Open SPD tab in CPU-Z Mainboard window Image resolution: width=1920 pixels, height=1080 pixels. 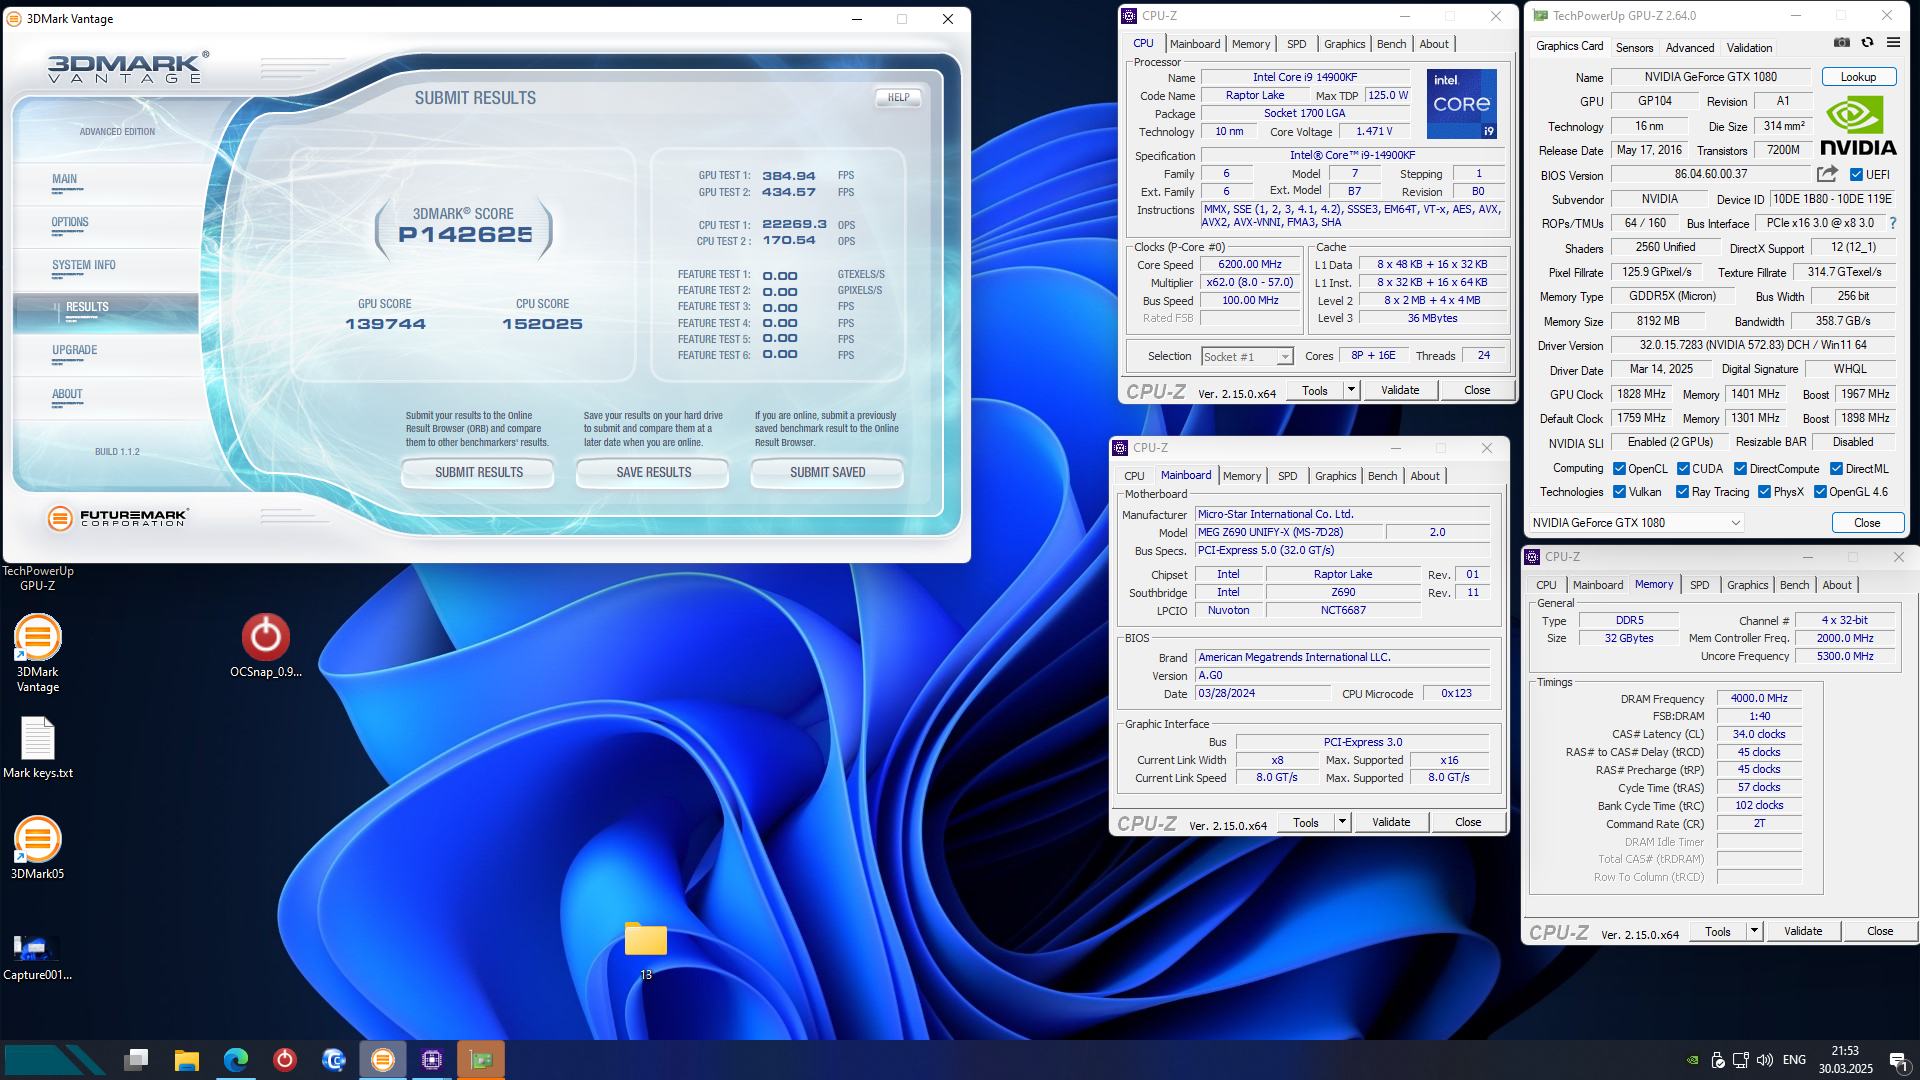point(1287,476)
